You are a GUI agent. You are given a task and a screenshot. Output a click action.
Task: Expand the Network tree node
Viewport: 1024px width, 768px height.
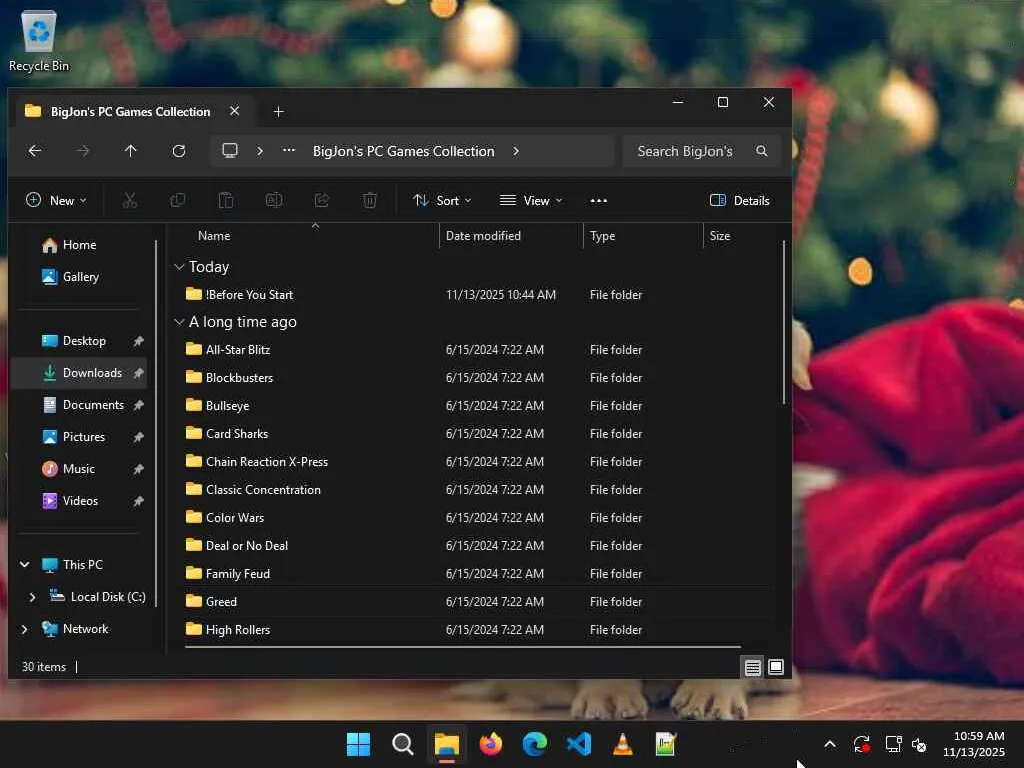coord(25,630)
